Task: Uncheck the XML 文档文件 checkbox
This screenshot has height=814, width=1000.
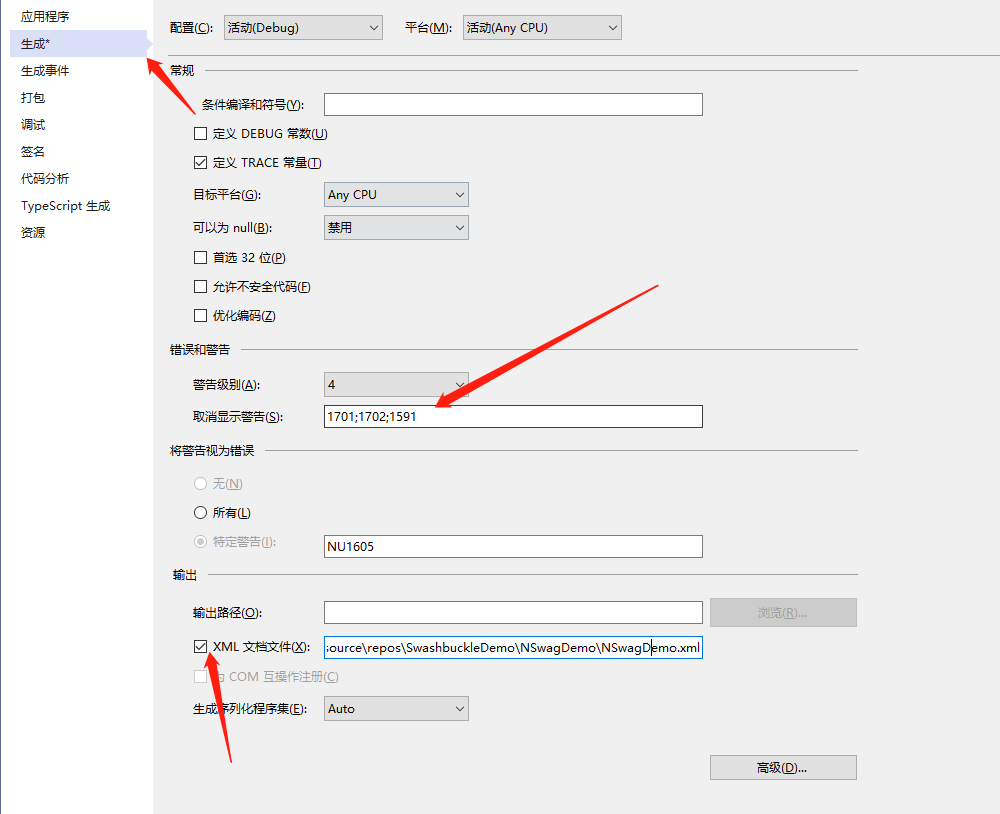Action: pyautogui.click(x=200, y=647)
